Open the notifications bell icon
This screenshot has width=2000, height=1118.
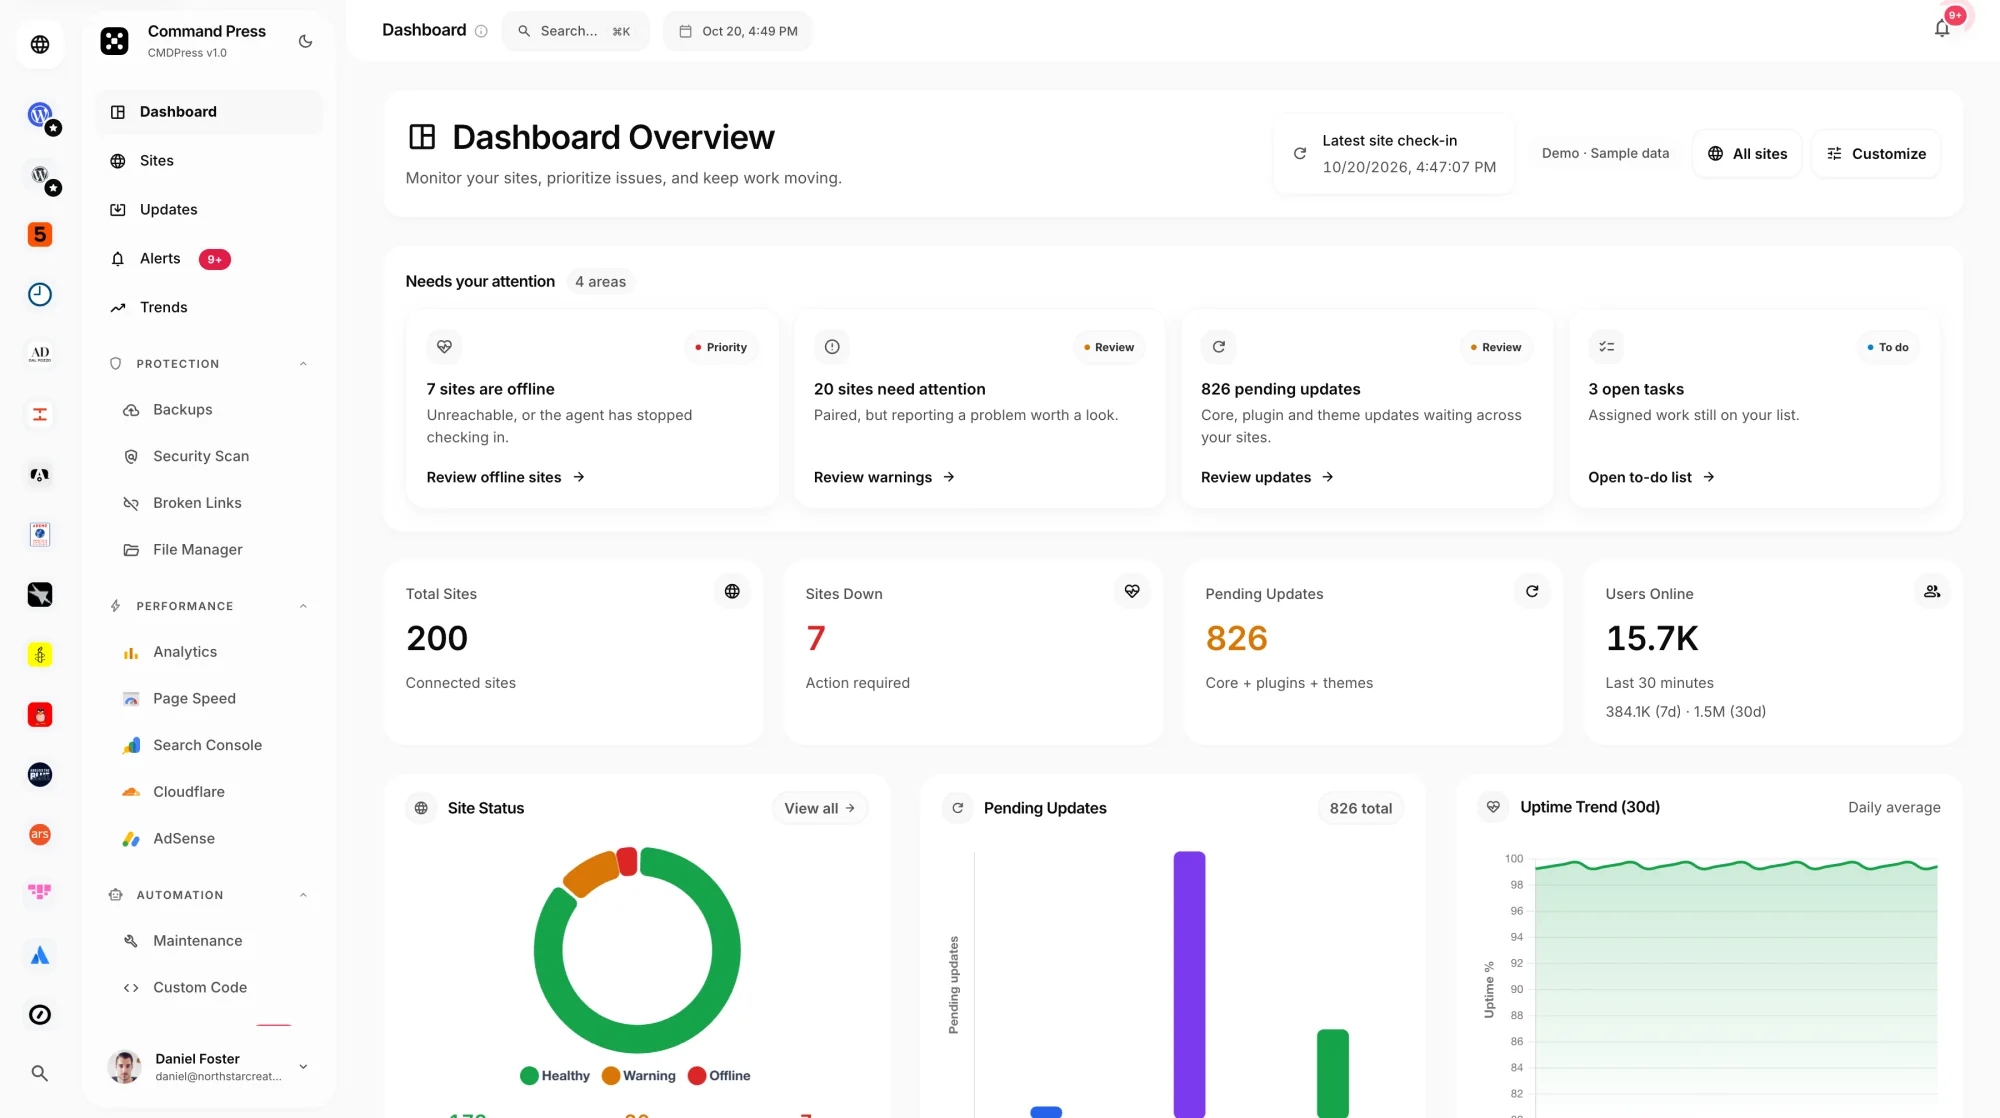pos(1942,29)
